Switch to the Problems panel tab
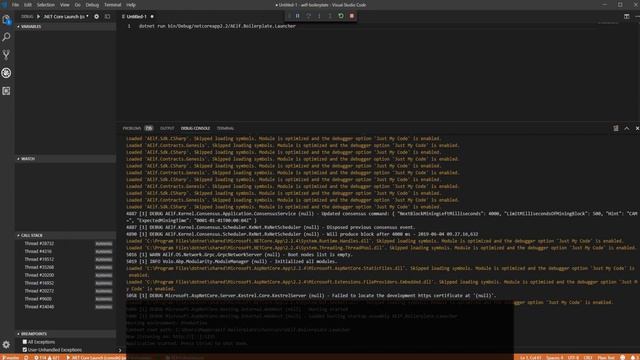 point(132,128)
